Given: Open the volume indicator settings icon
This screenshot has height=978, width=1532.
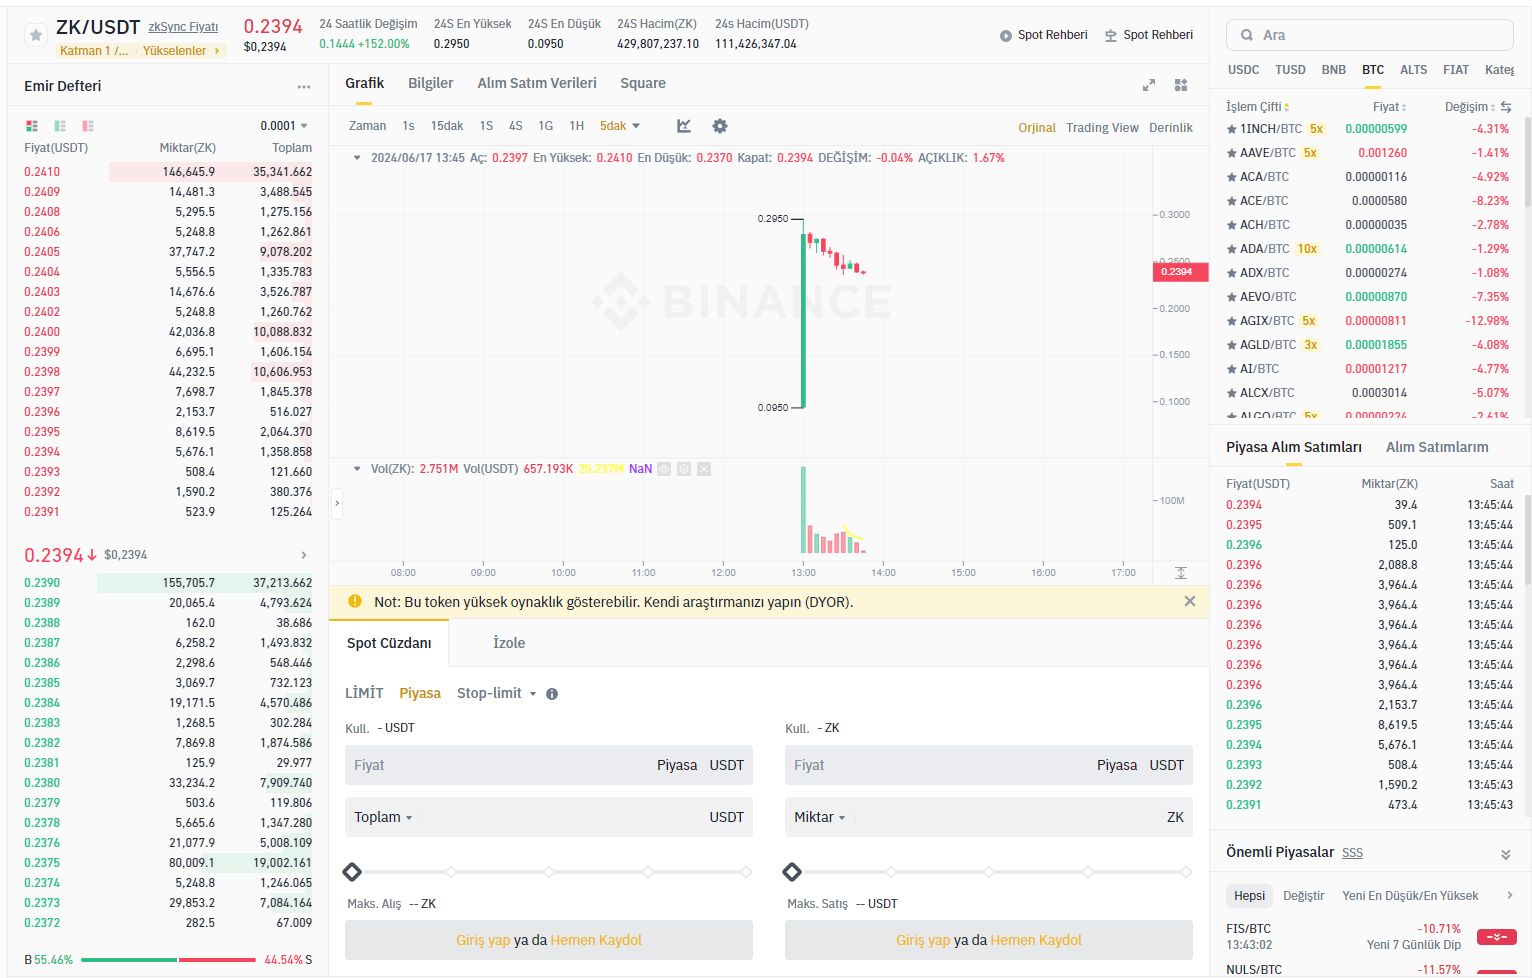Looking at the screenshot, I should pos(684,469).
